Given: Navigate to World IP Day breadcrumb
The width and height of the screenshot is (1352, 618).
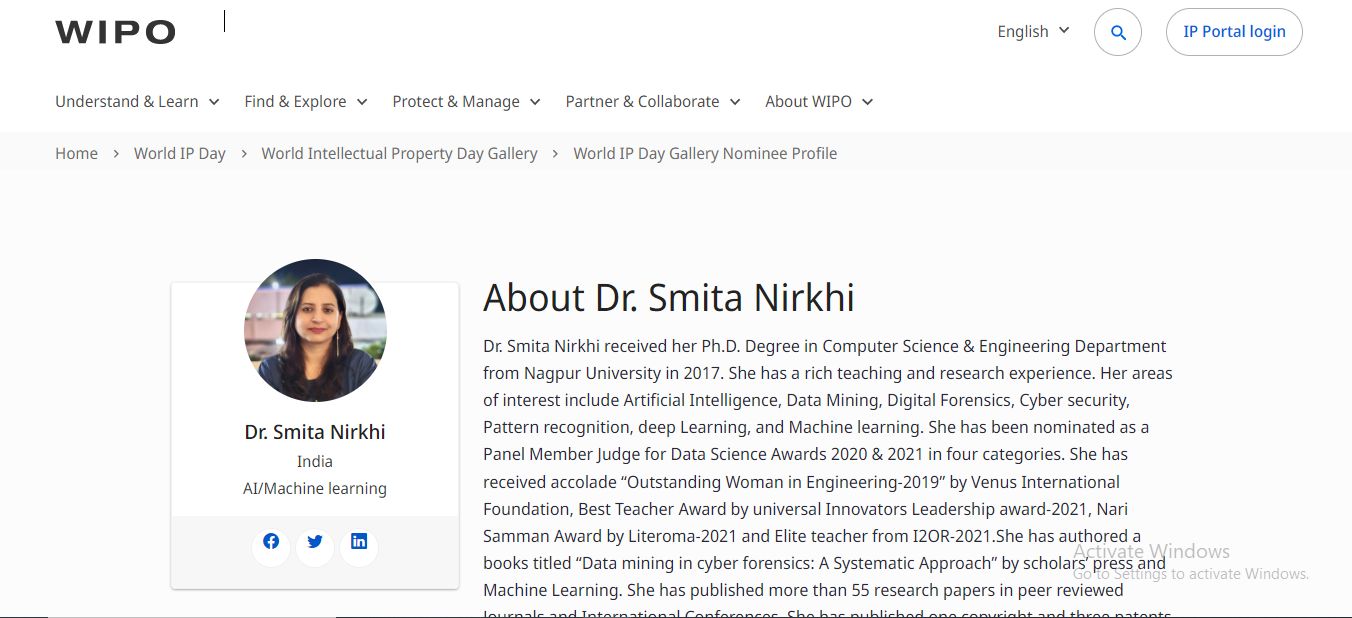Looking at the screenshot, I should (180, 154).
